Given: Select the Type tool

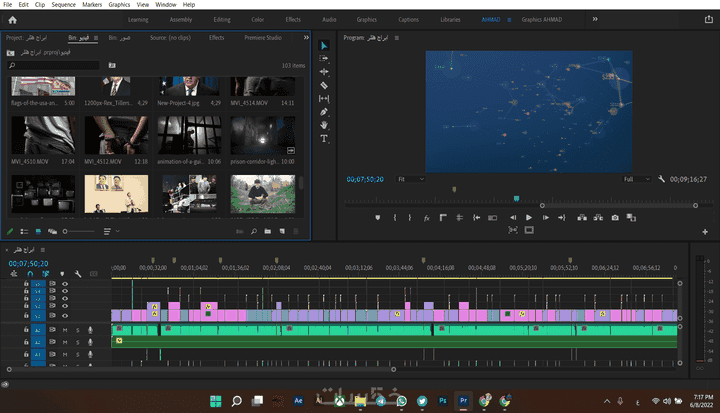Looking at the screenshot, I should [324, 138].
